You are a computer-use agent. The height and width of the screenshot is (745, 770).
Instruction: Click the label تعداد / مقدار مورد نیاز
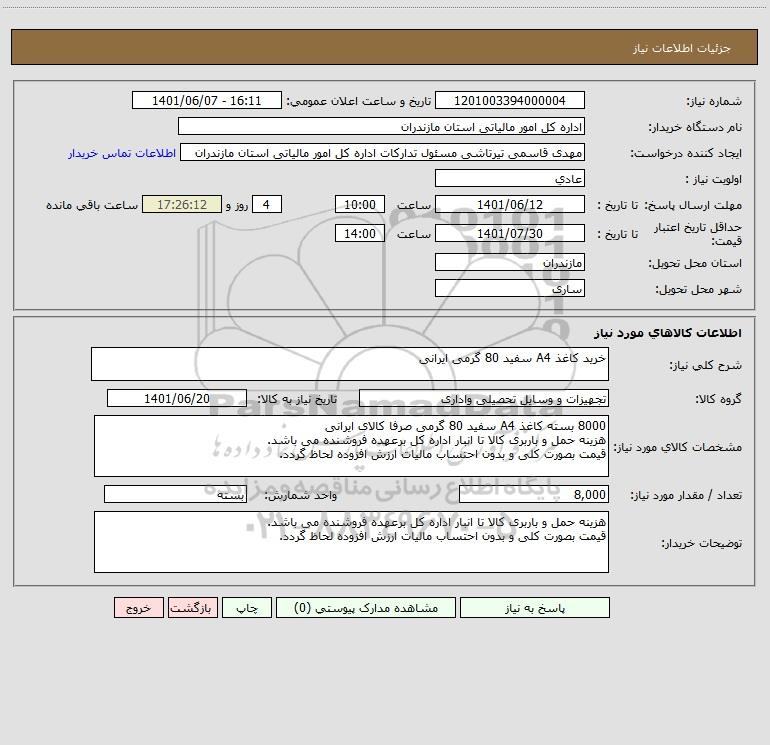[x=686, y=496]
